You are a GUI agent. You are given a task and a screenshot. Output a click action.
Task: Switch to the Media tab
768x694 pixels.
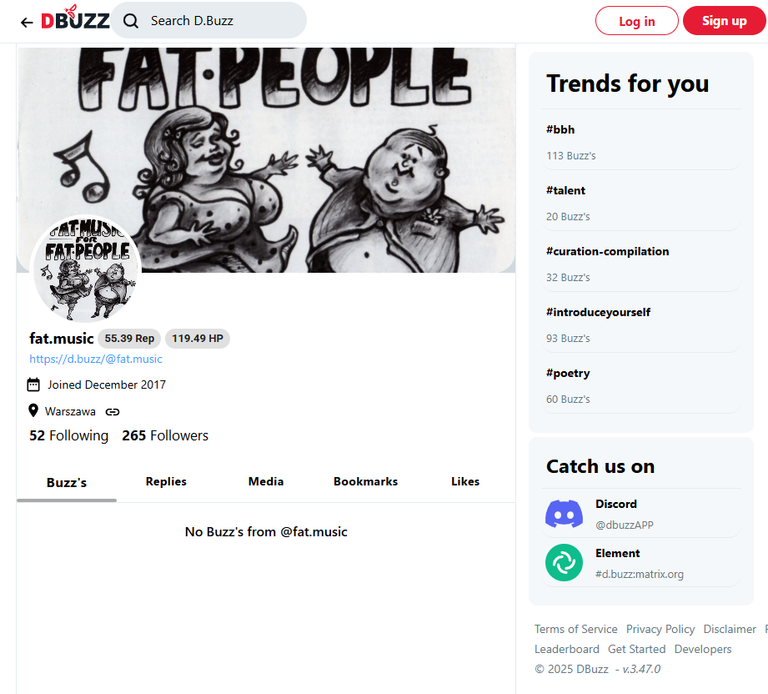[x=266, y=482]
